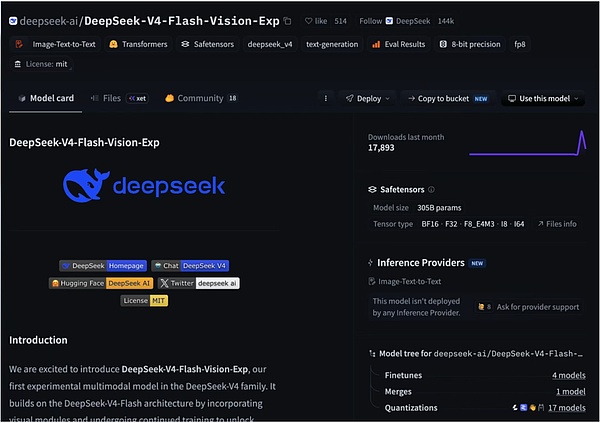This screenshot has width=600, height=423.
Task: Click the 17,893 downloads value
Action: click(x=381, y=148)
